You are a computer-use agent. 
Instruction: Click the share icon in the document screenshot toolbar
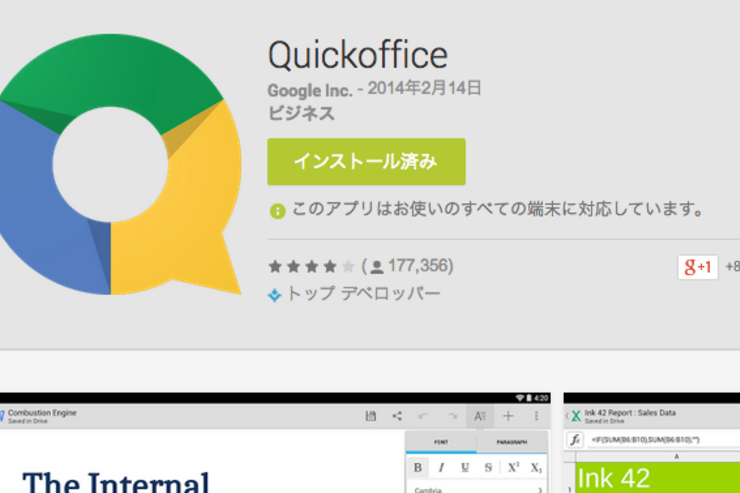click(397, 416)
